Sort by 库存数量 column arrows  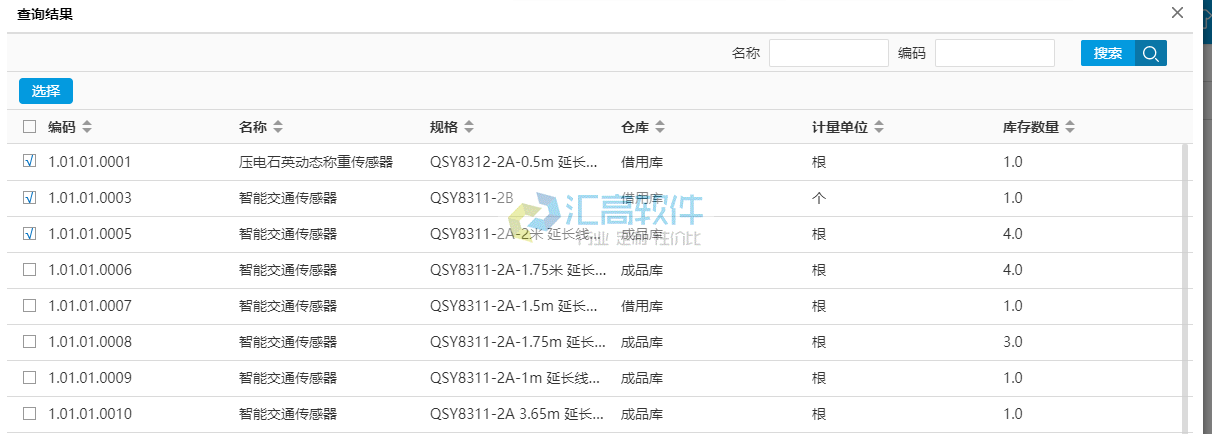tap(1070, 127)
